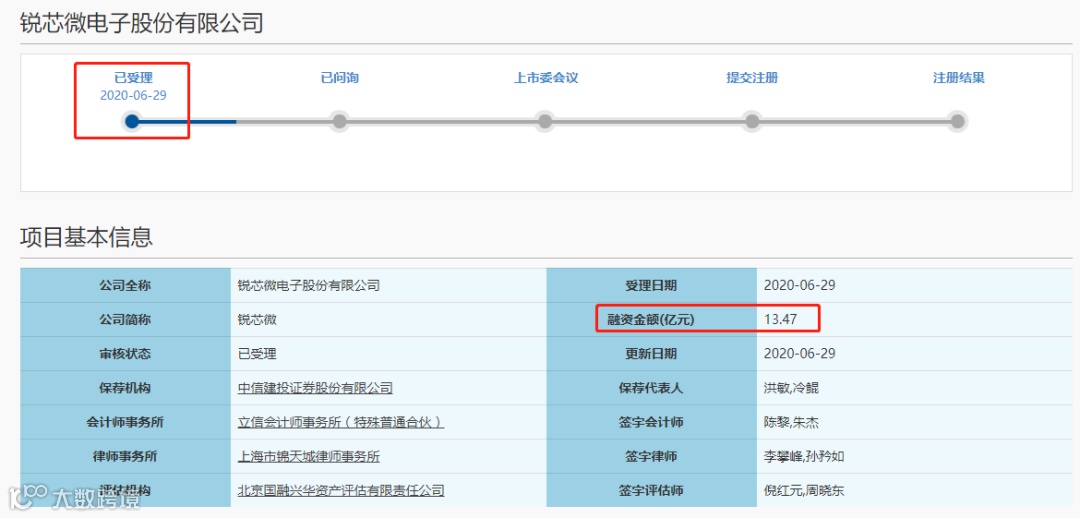This screenshot has height=518, width=1080.
Task: Click the 上市委会议 stage label
Action: (x=546, y=78)
